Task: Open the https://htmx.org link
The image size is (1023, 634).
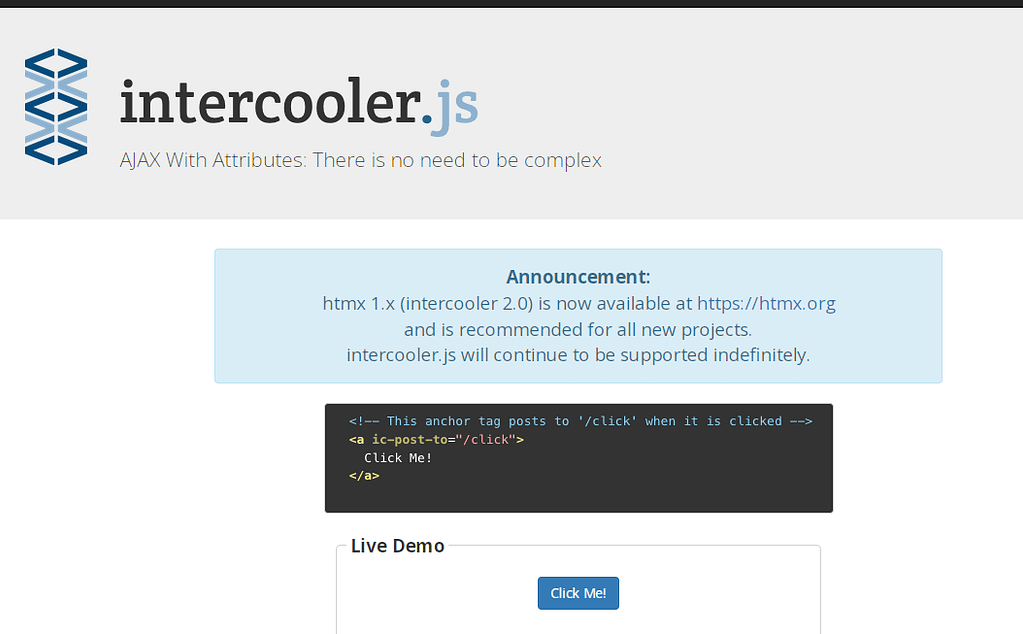Action: [766, 303]
